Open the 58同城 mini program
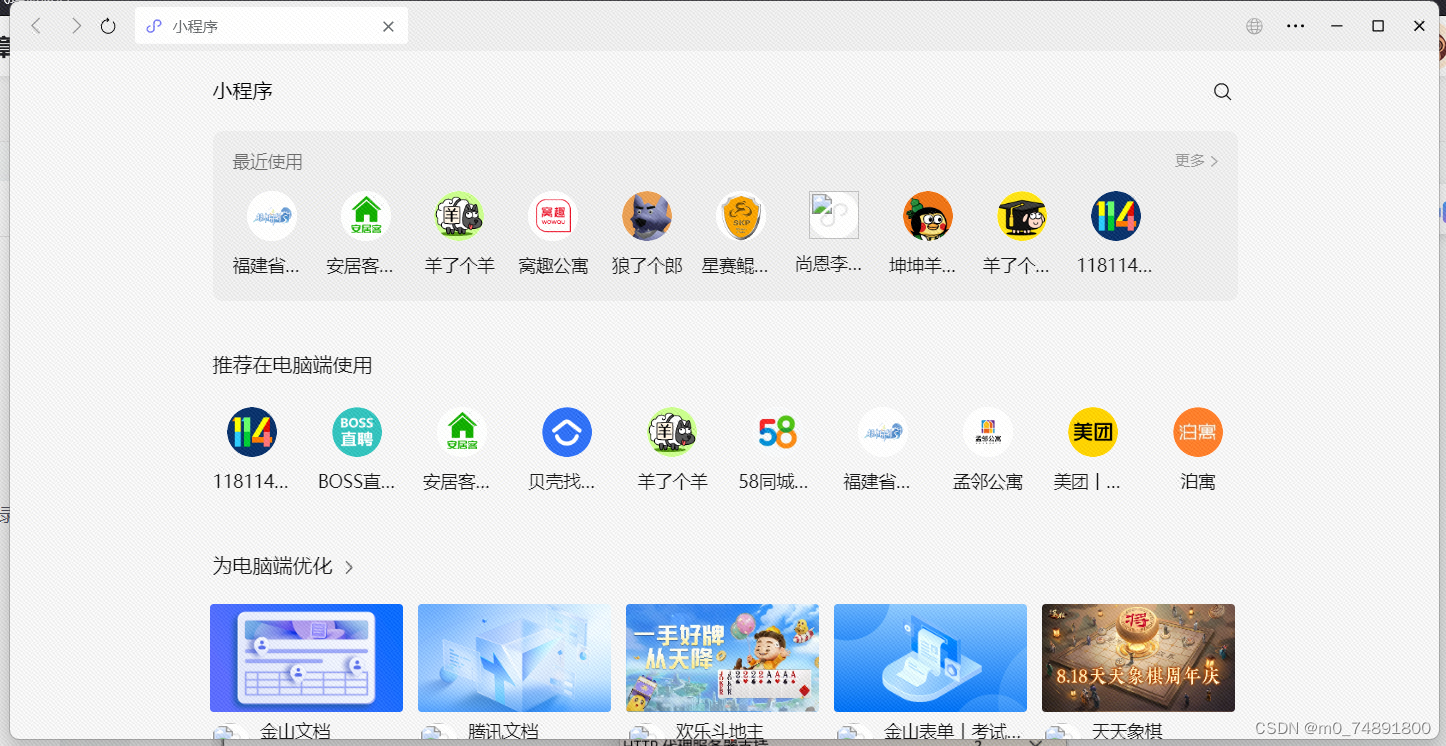The width and height of the screenshot is (1446, 746). pos(777,432)
